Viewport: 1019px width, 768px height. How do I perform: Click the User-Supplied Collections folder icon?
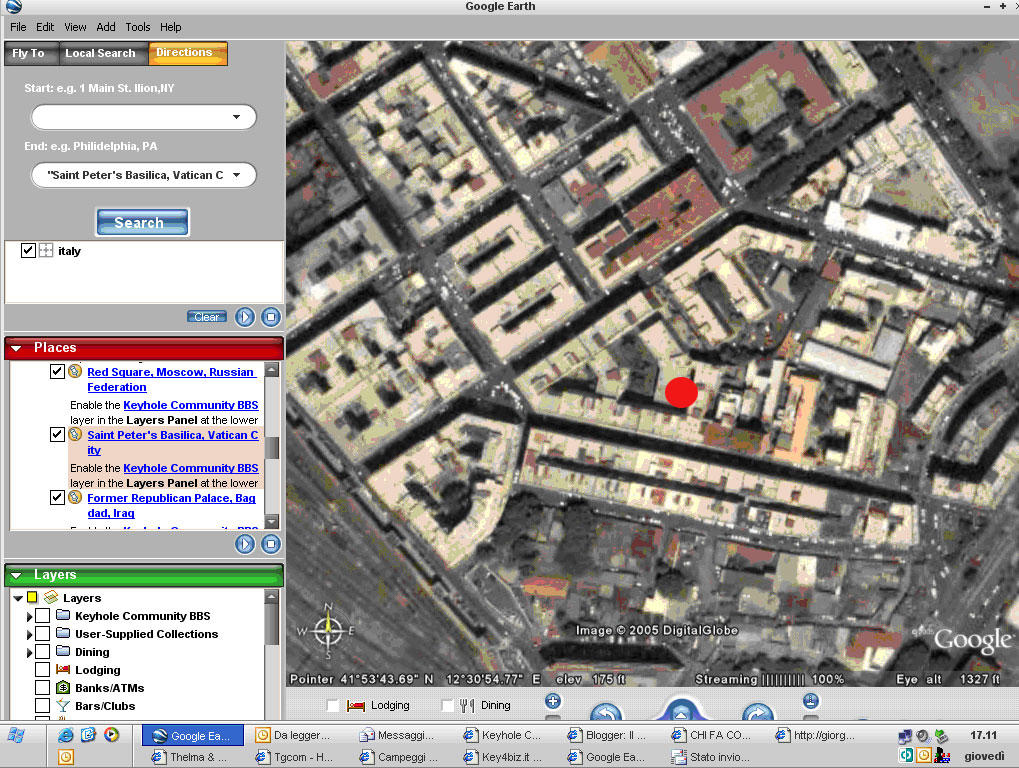click(x=63, y=633)
